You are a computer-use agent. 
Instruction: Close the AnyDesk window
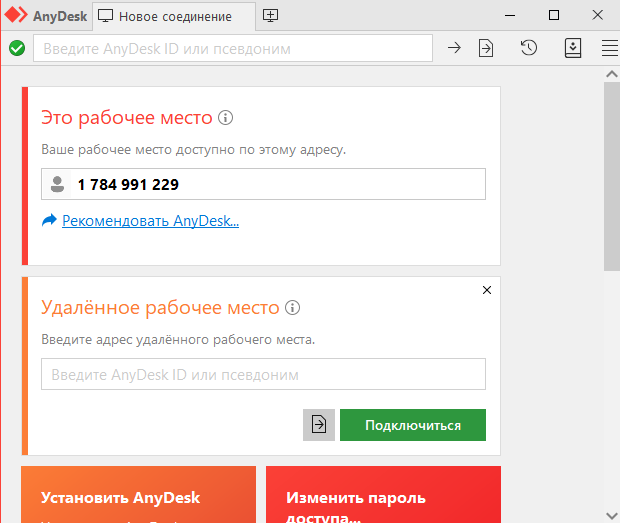(x=597, y=15)
